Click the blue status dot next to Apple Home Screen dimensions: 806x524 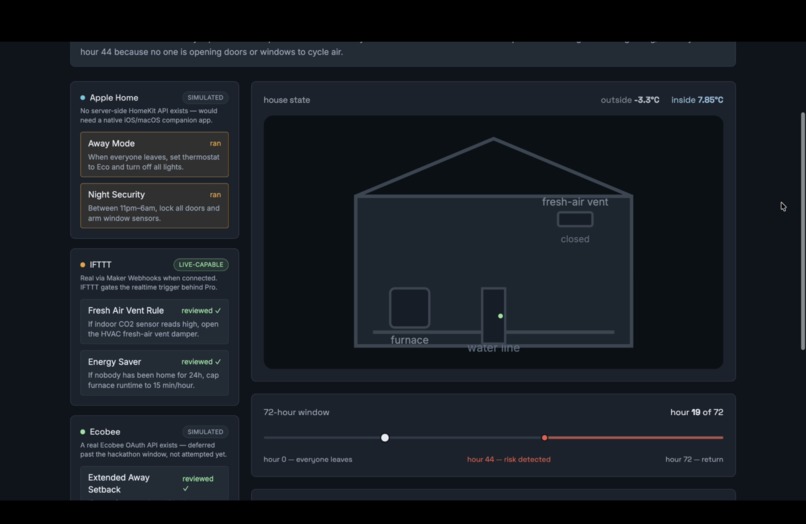tap(83, 98)
